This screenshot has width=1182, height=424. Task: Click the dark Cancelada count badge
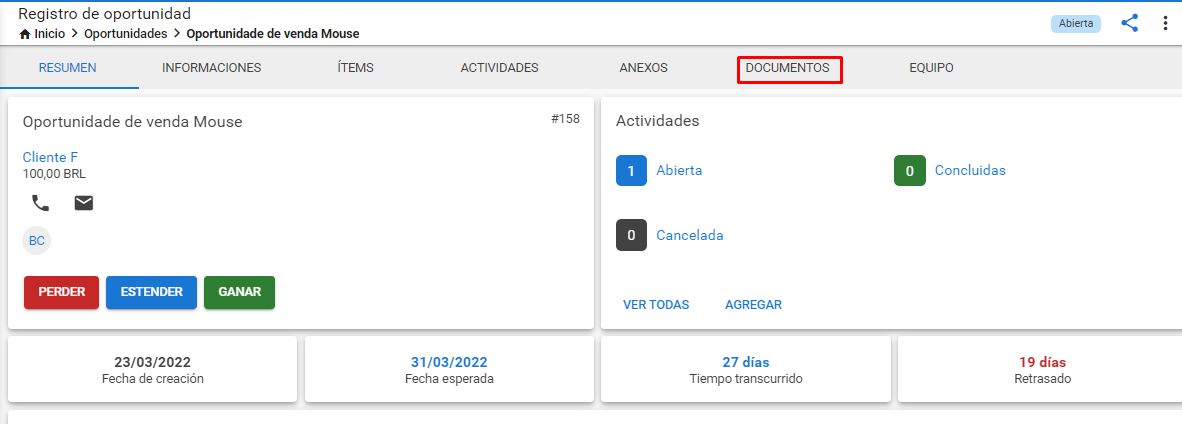(x=631, y=235)
